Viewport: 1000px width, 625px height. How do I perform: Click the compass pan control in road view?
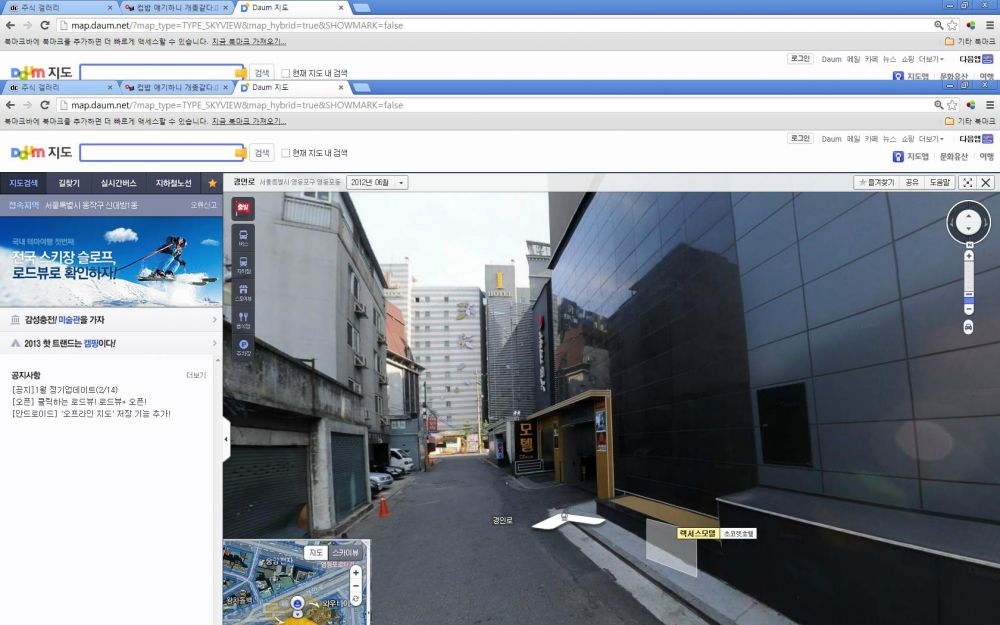click(x=969, y=222)
